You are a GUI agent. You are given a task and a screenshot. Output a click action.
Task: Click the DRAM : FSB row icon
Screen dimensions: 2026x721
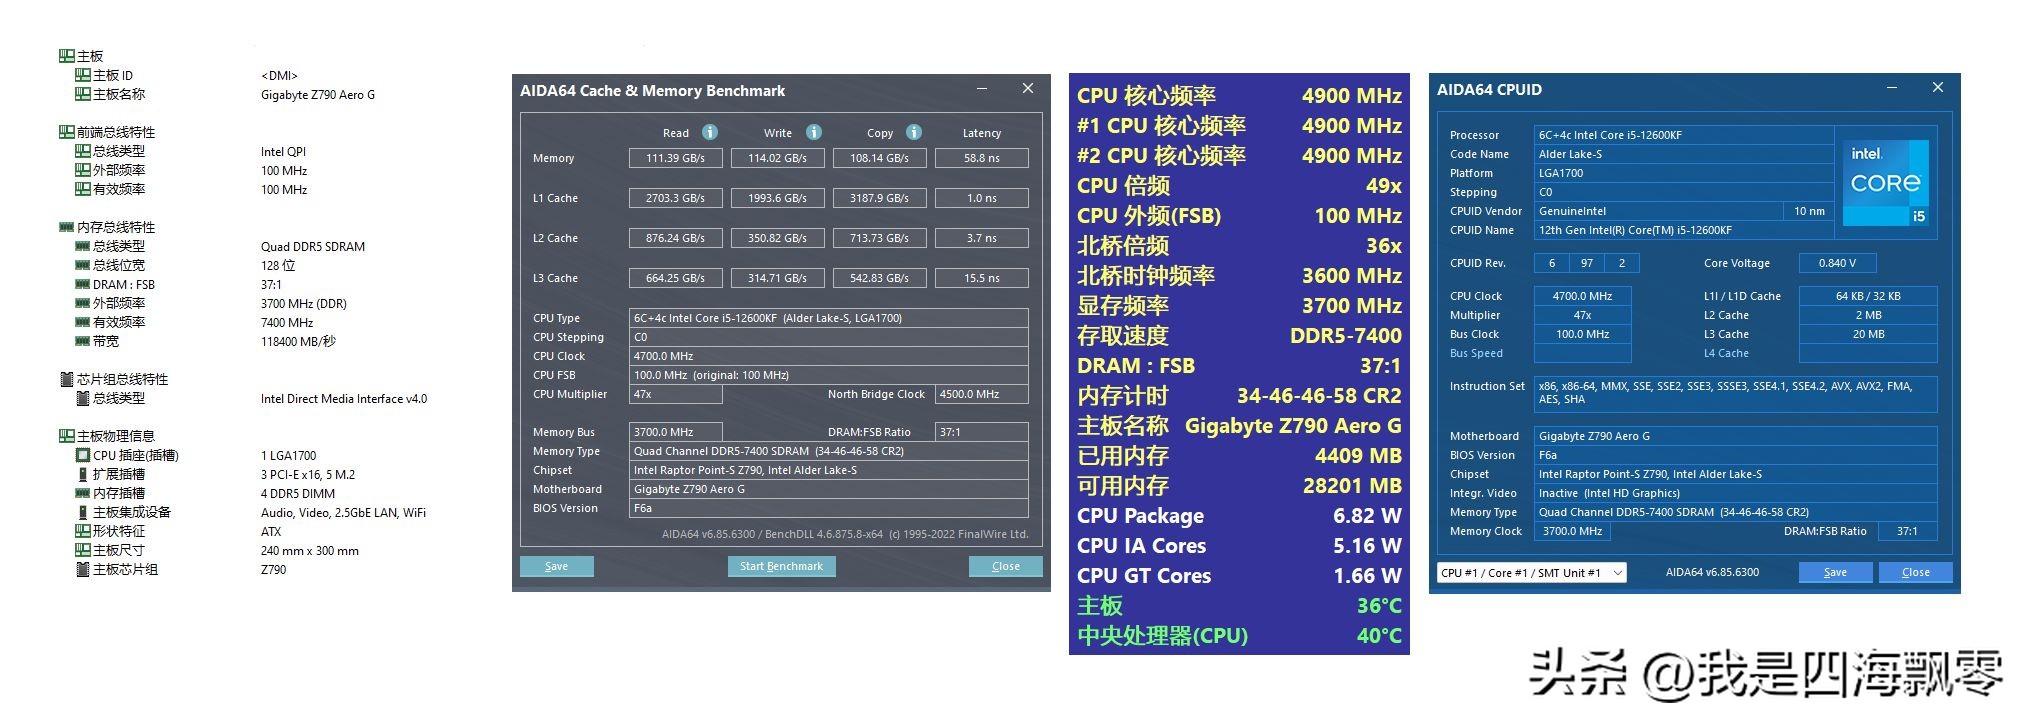[x=83, y=284]
